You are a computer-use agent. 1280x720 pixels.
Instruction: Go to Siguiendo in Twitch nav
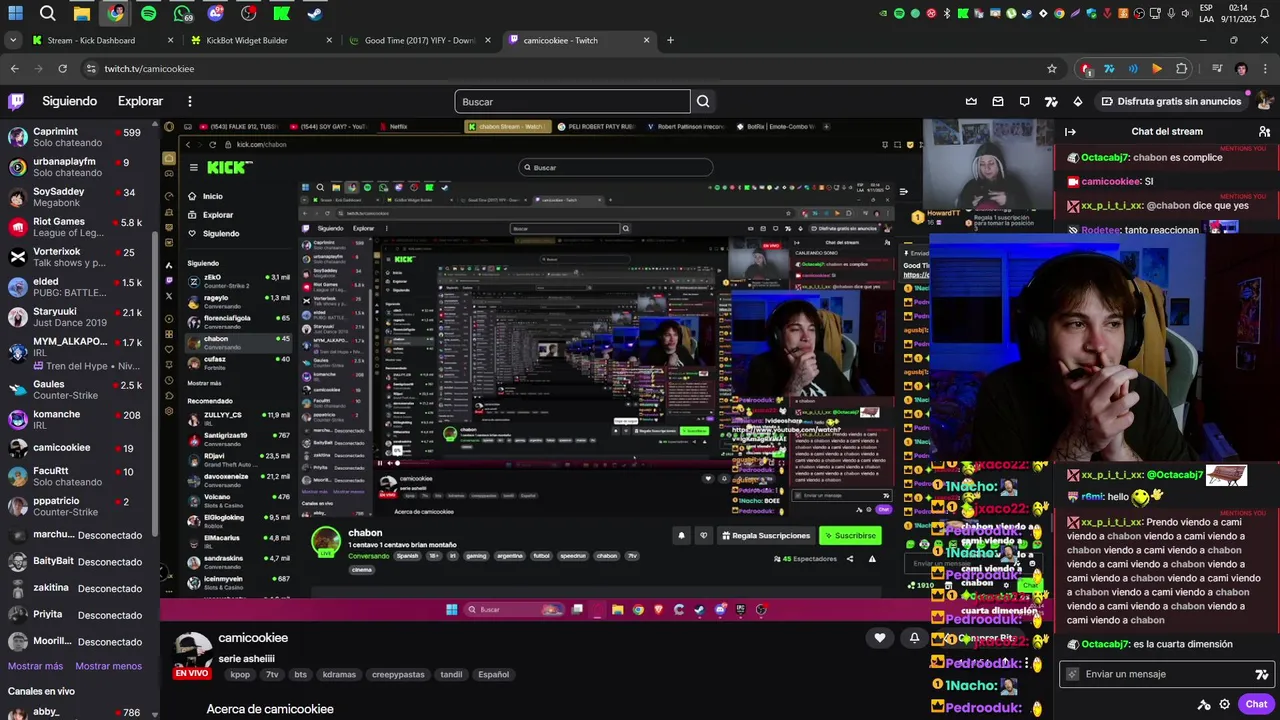[x=69, y=101]
